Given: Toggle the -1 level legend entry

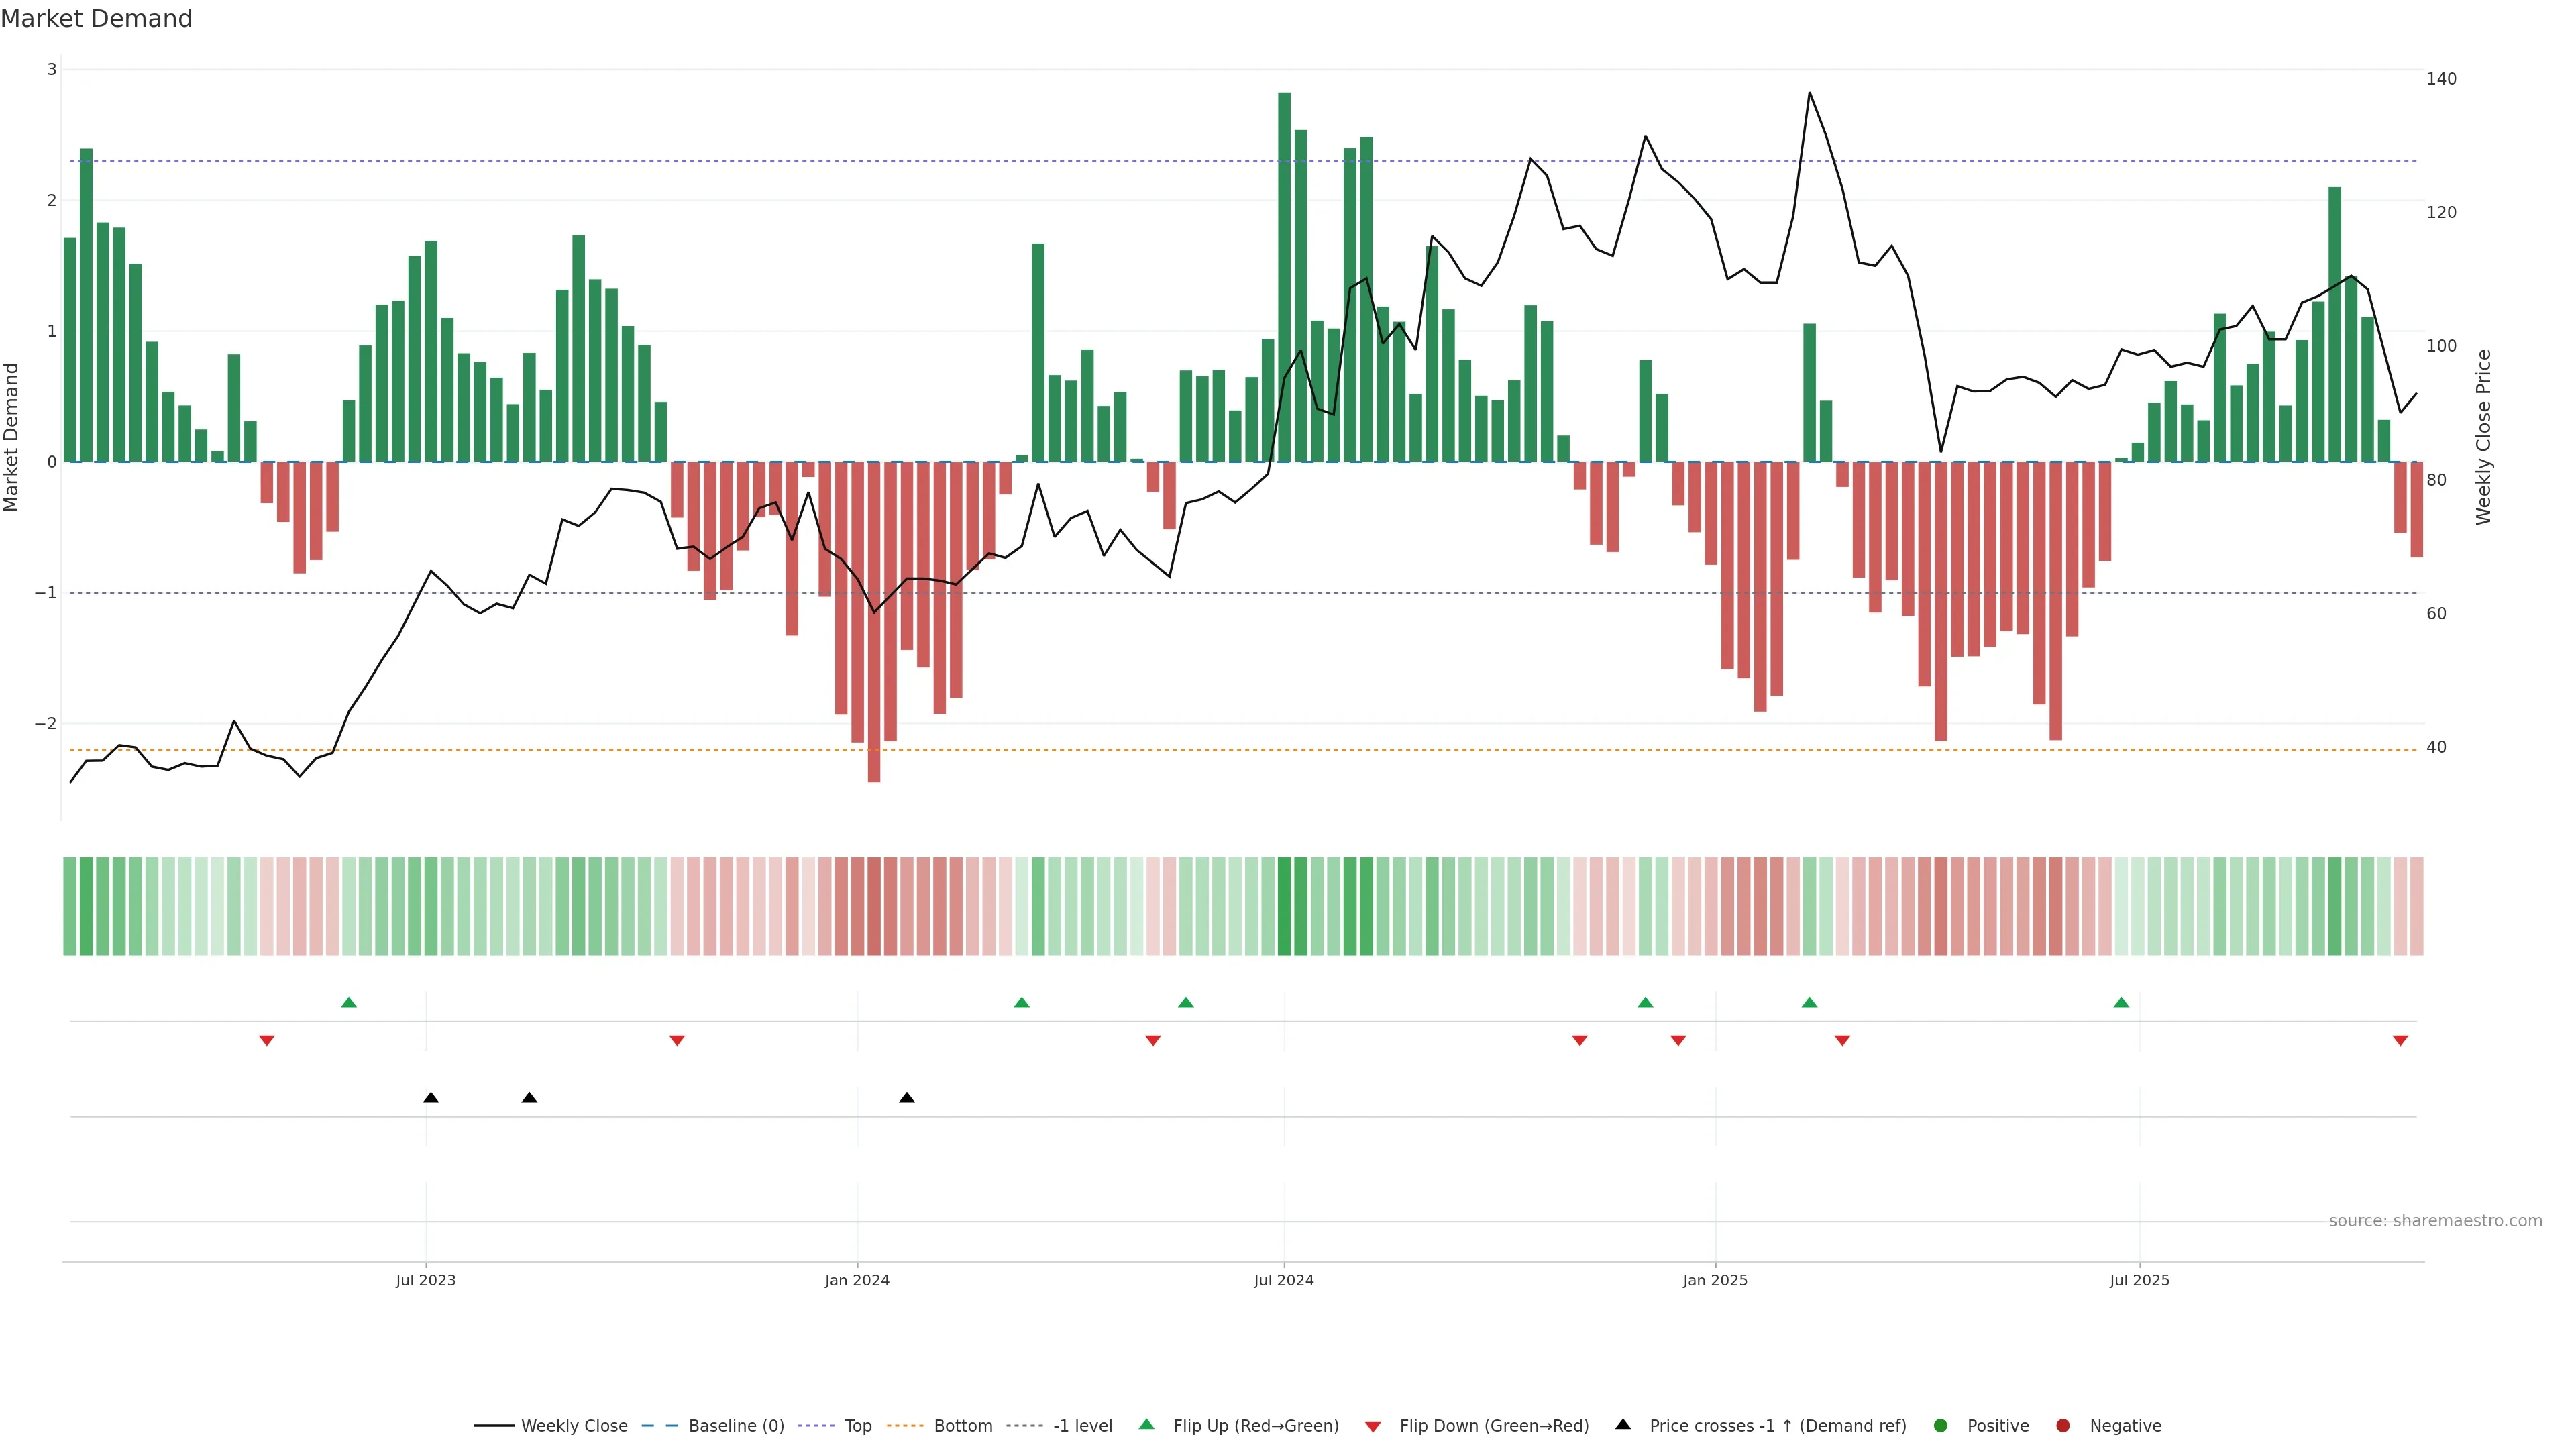Looking at the screenshot, I should 1082,1425.
